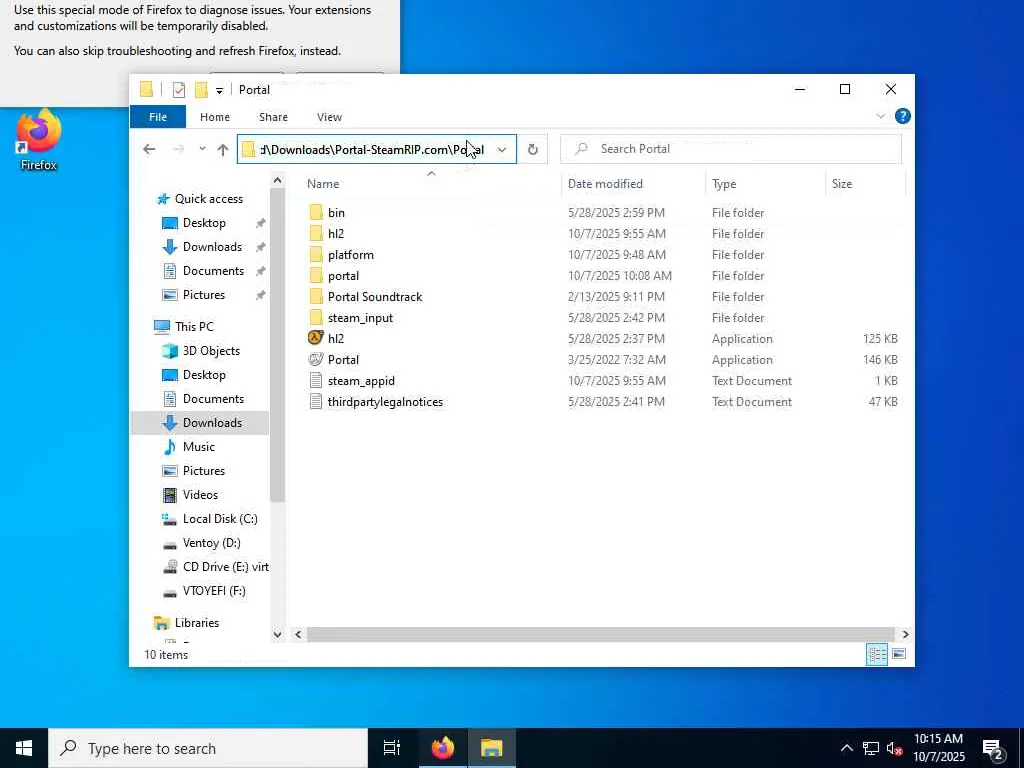This screenshot has height=768, width=1024.
Task: Click taskbar search box
Action: pyautogui.click(x=208, y=748)
